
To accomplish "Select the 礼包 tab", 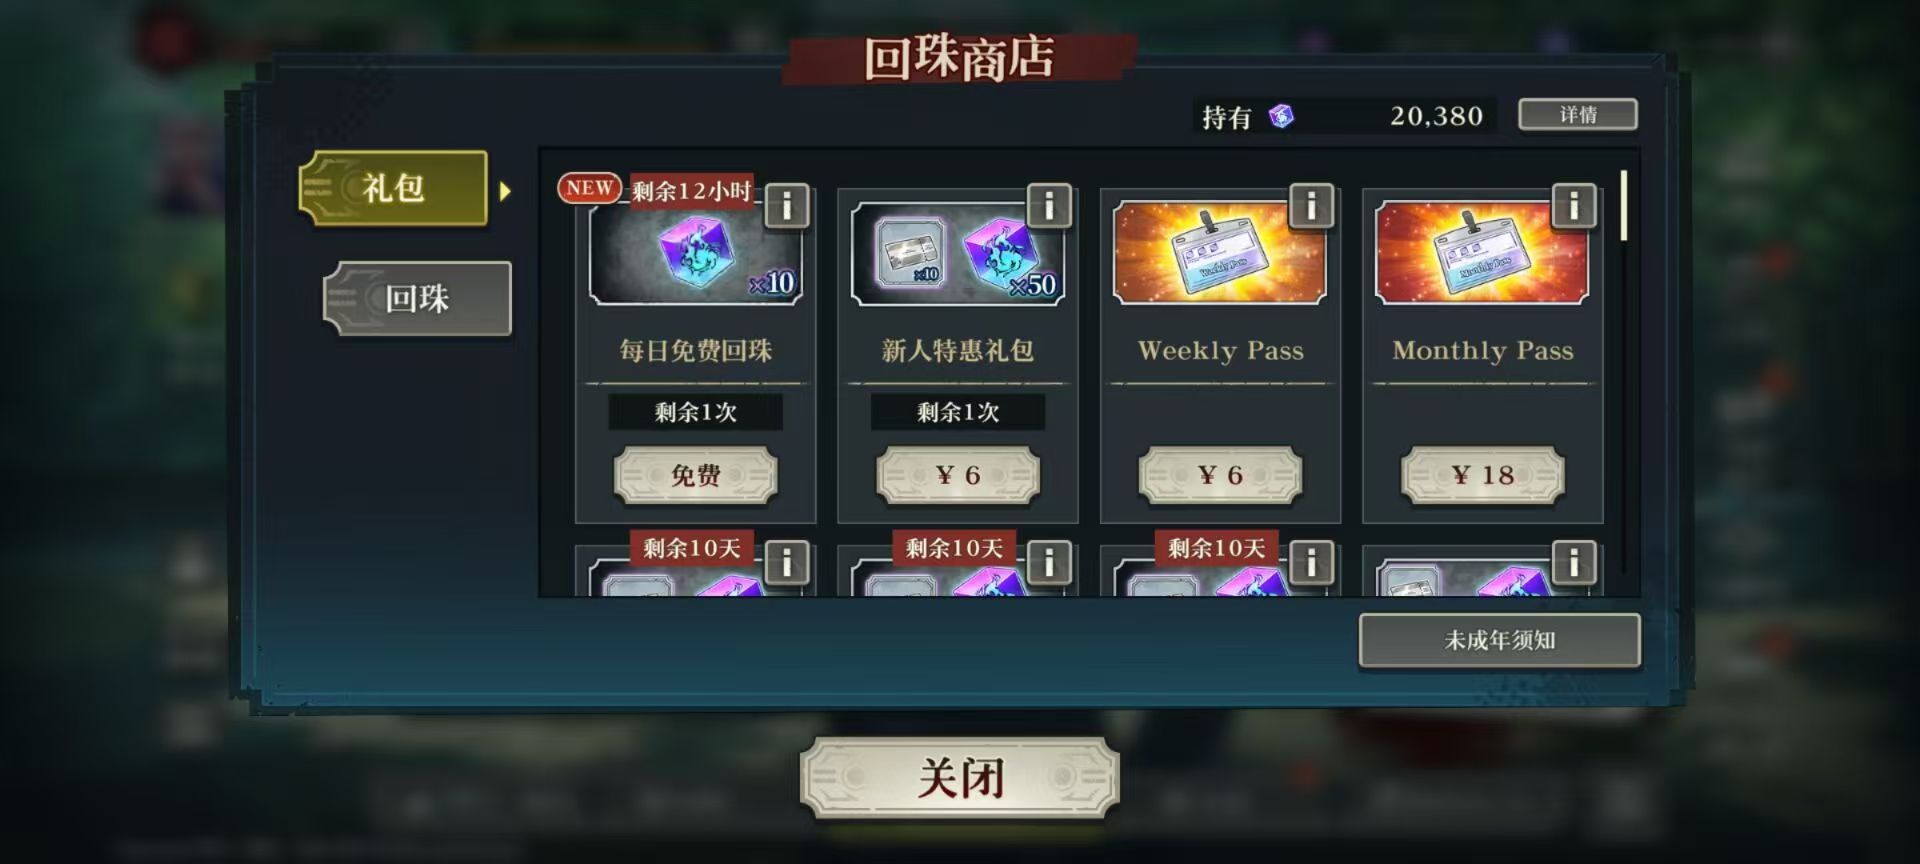I will [x=394, y=188].
